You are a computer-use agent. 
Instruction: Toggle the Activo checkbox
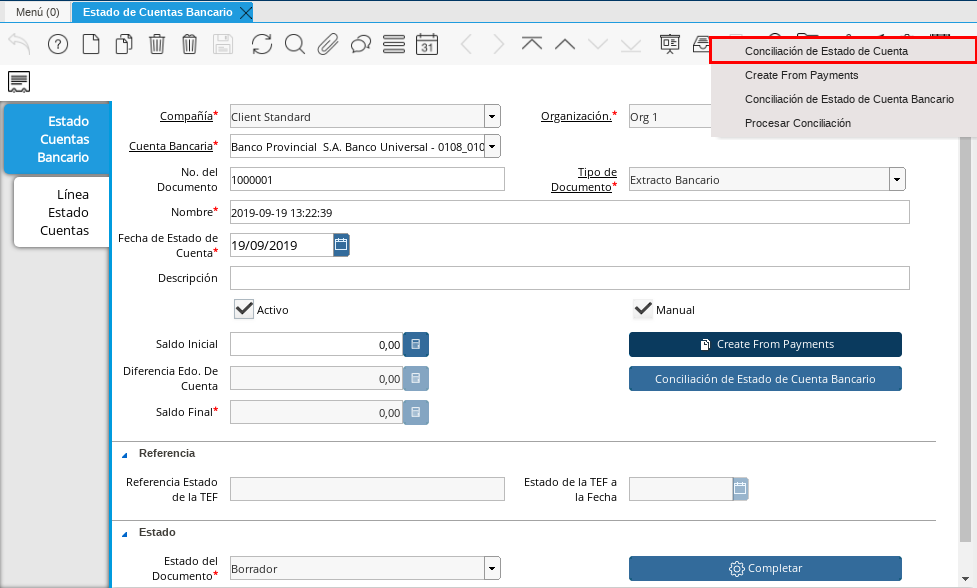coord(244,309)
